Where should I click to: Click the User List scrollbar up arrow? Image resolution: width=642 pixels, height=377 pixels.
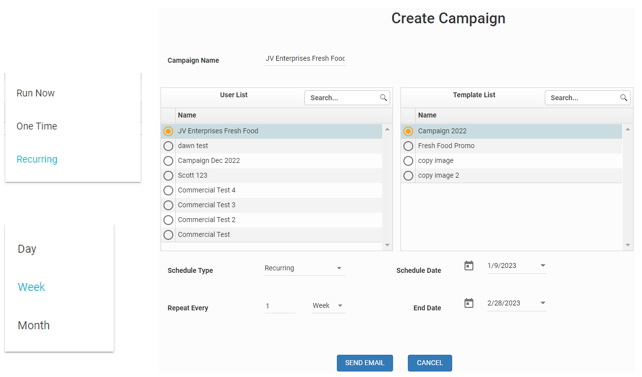coord(387,129)
